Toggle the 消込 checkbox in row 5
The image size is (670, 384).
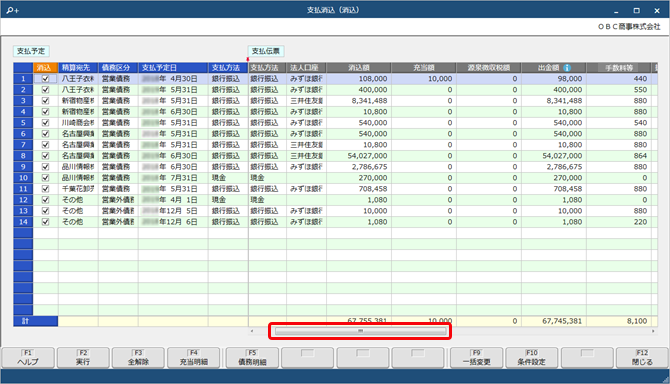(45, 123)
